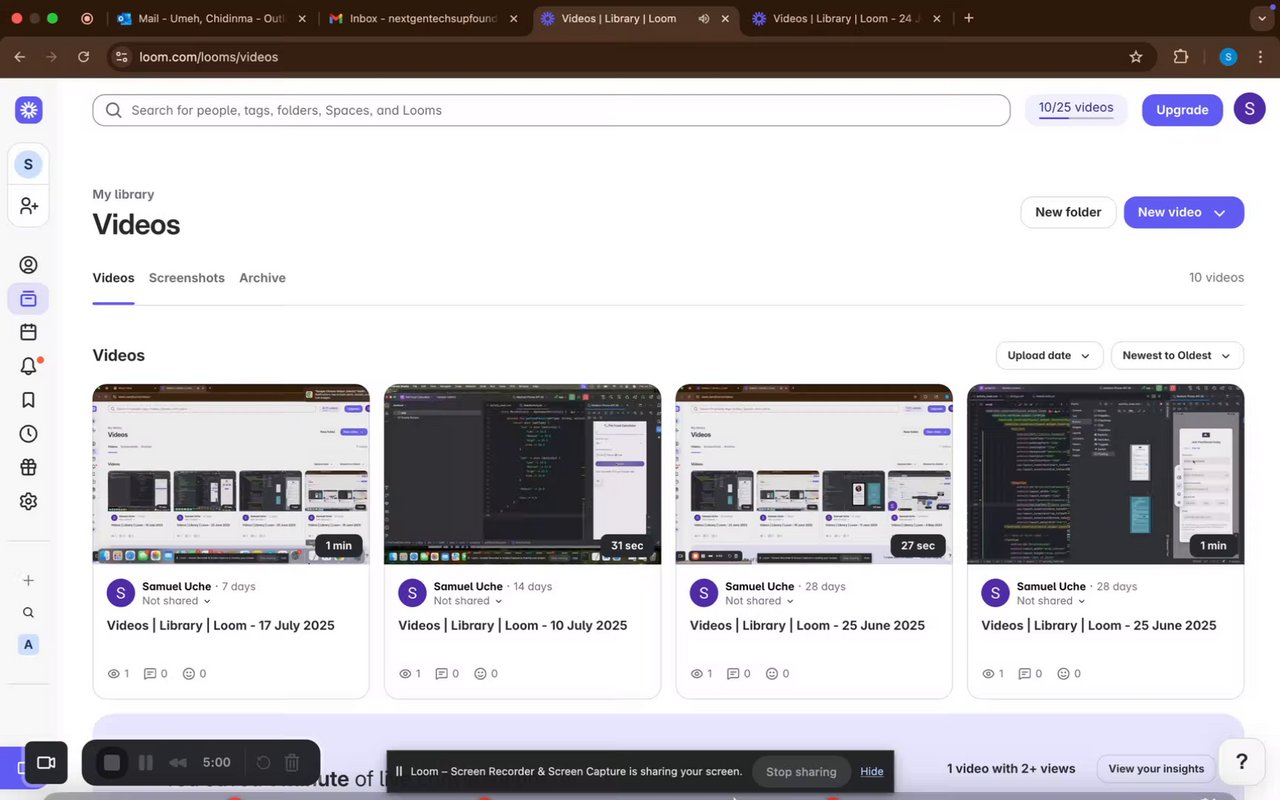Delete the recording with trash icon
The image size is (1280, 800).
click(292, 763)
